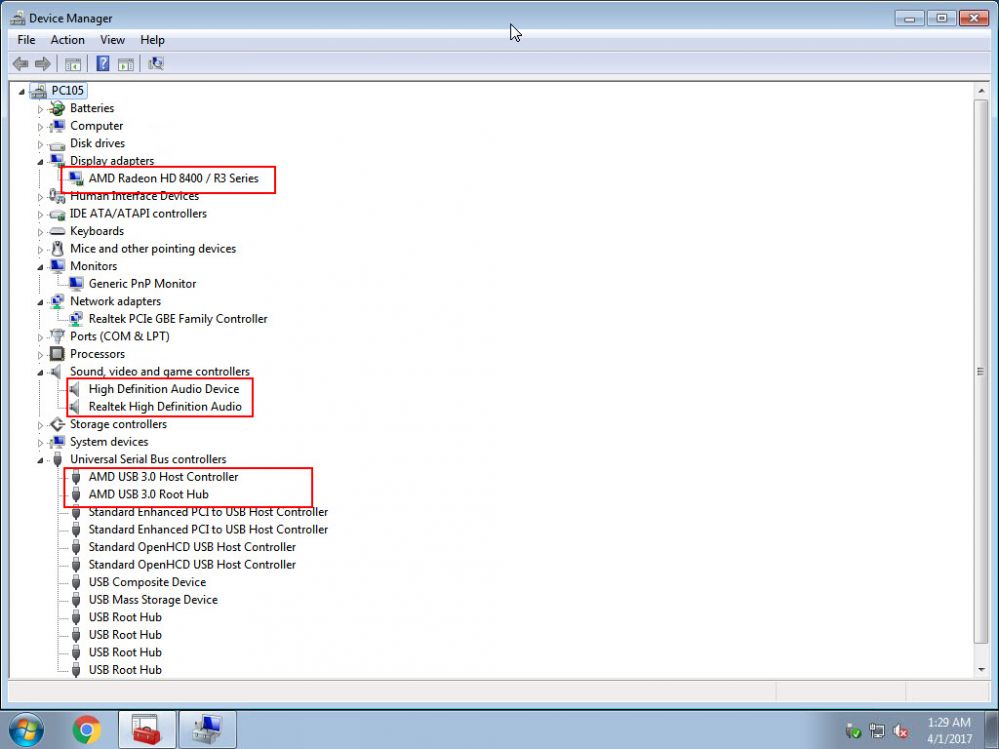
Task: Click the network tray icon
Action: [x=877, y=731]
